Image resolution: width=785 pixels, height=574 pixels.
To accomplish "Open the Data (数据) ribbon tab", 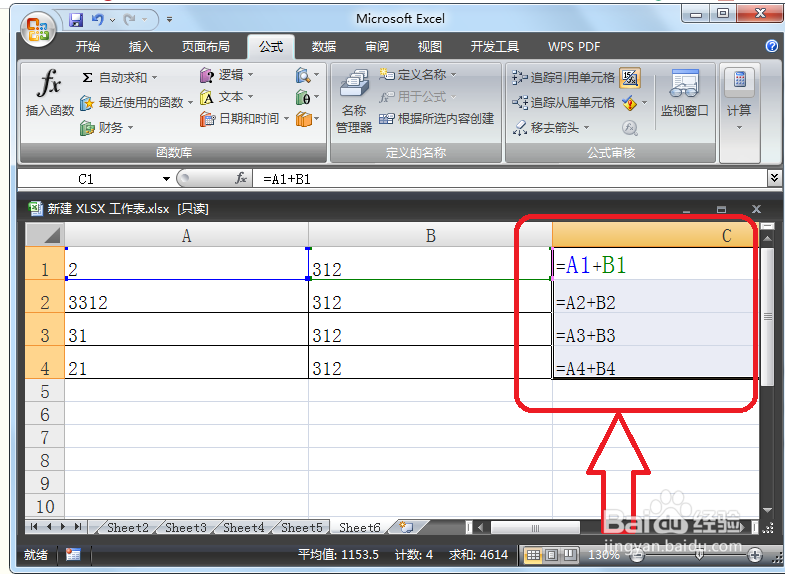I will (x=323, y=47).
